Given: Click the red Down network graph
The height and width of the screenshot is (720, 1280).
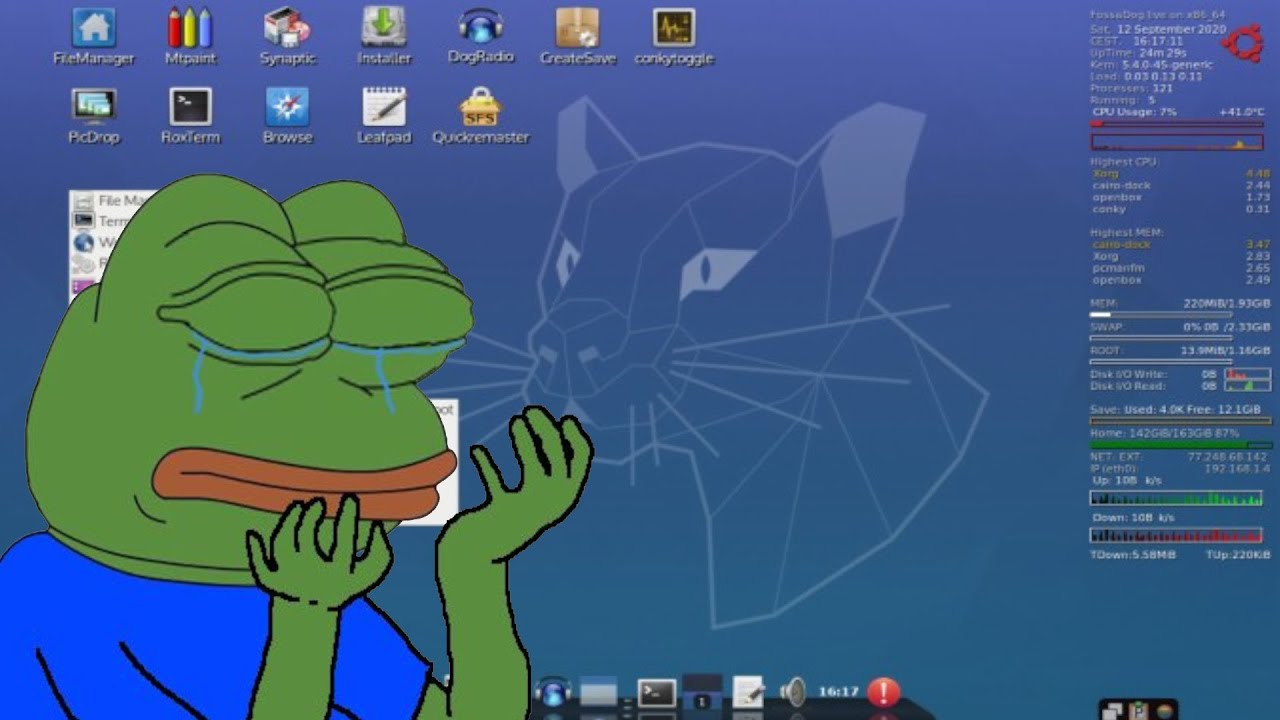Looking at the screenshot, I should point(1176,536).
